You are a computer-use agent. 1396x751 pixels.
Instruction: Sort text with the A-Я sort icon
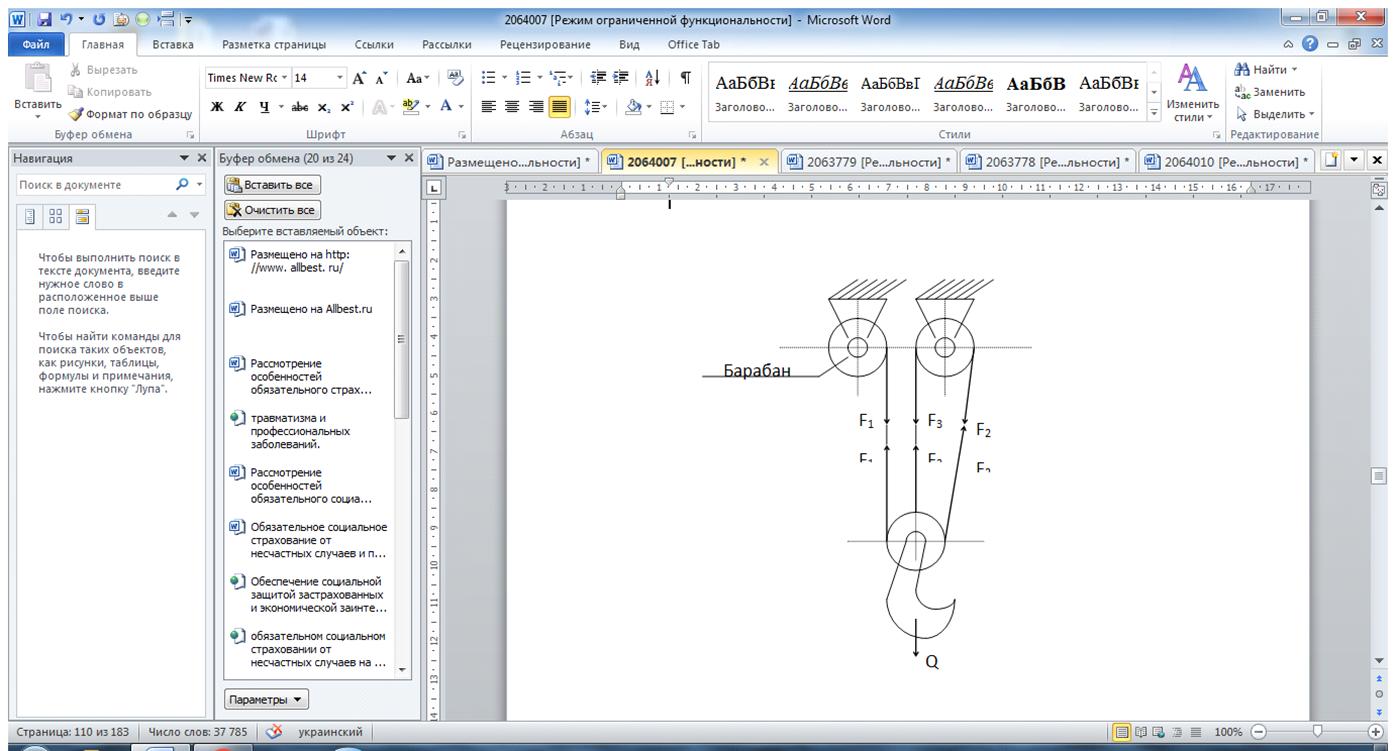pyautogui.click(x=653, y=78)
